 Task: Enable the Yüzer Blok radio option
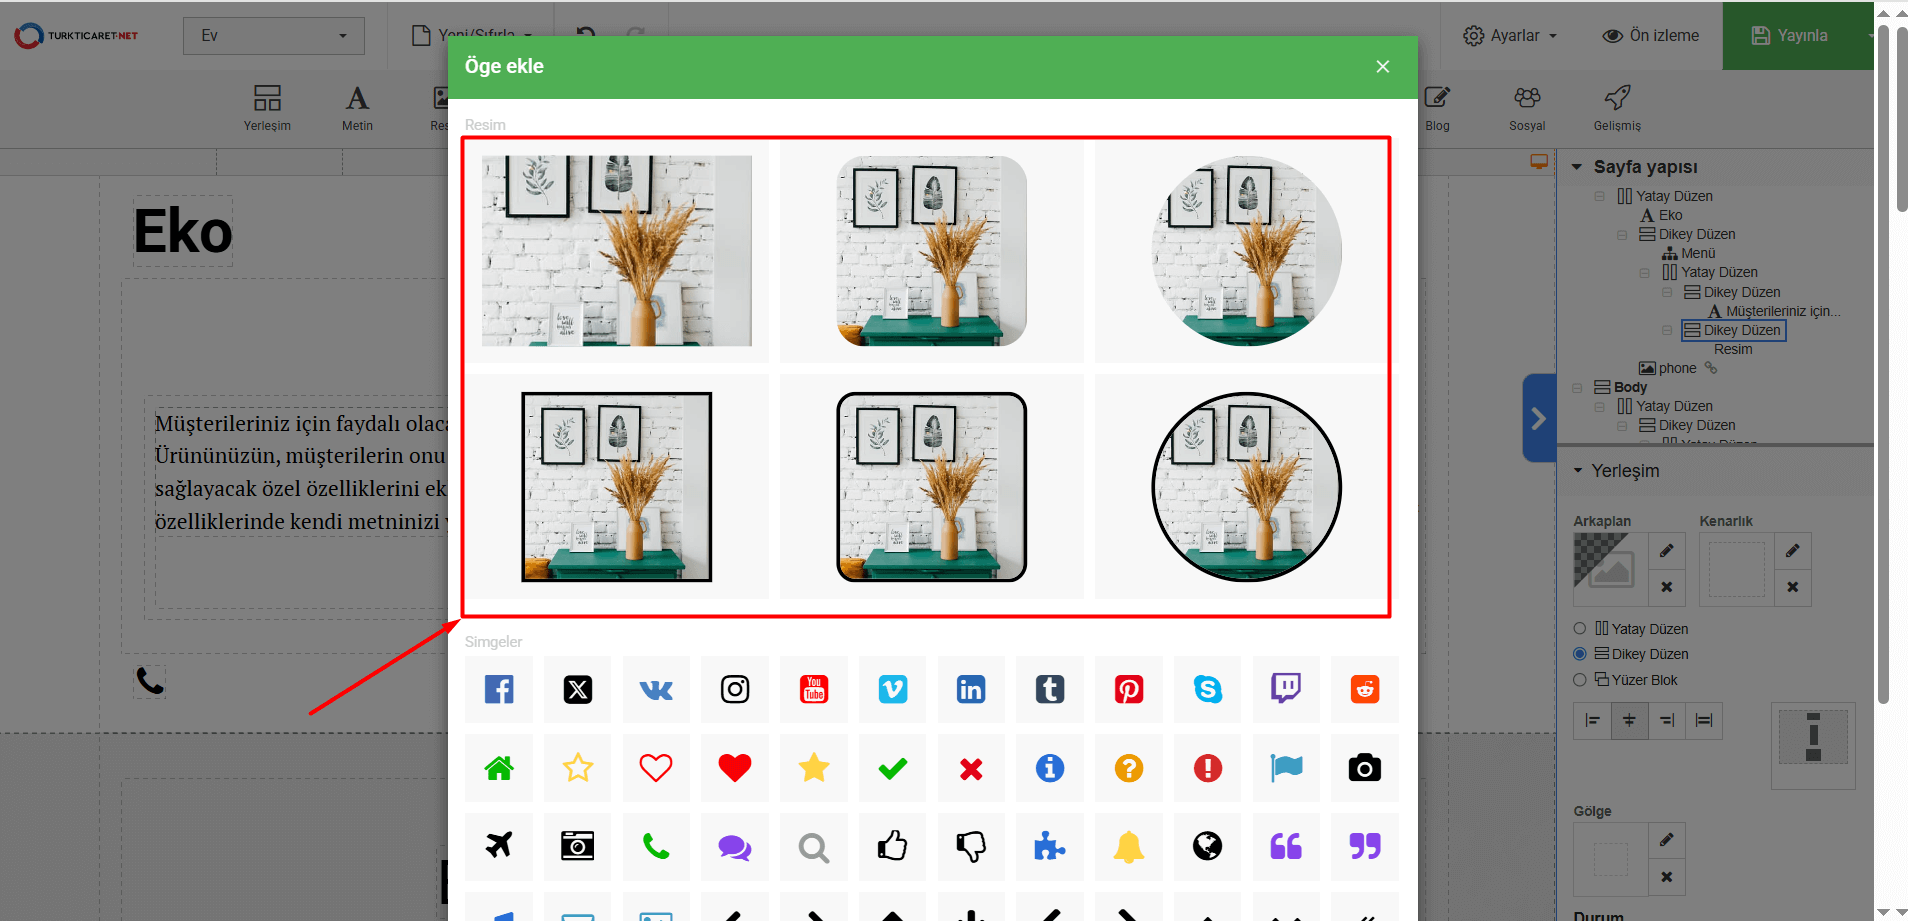[x=1580, y=680]
